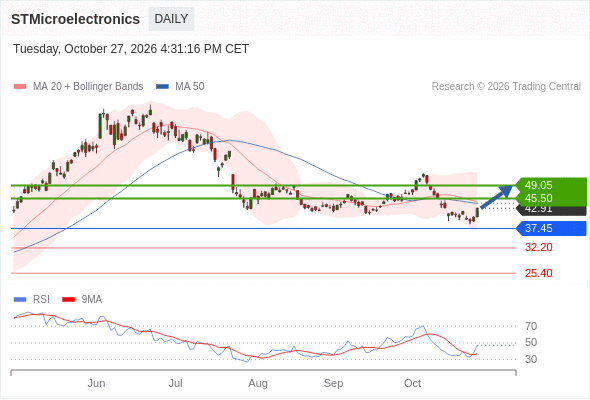Click the Aug label on the time axis
The height and width of the screenshot is (400, 590).
tap(258, 383)
